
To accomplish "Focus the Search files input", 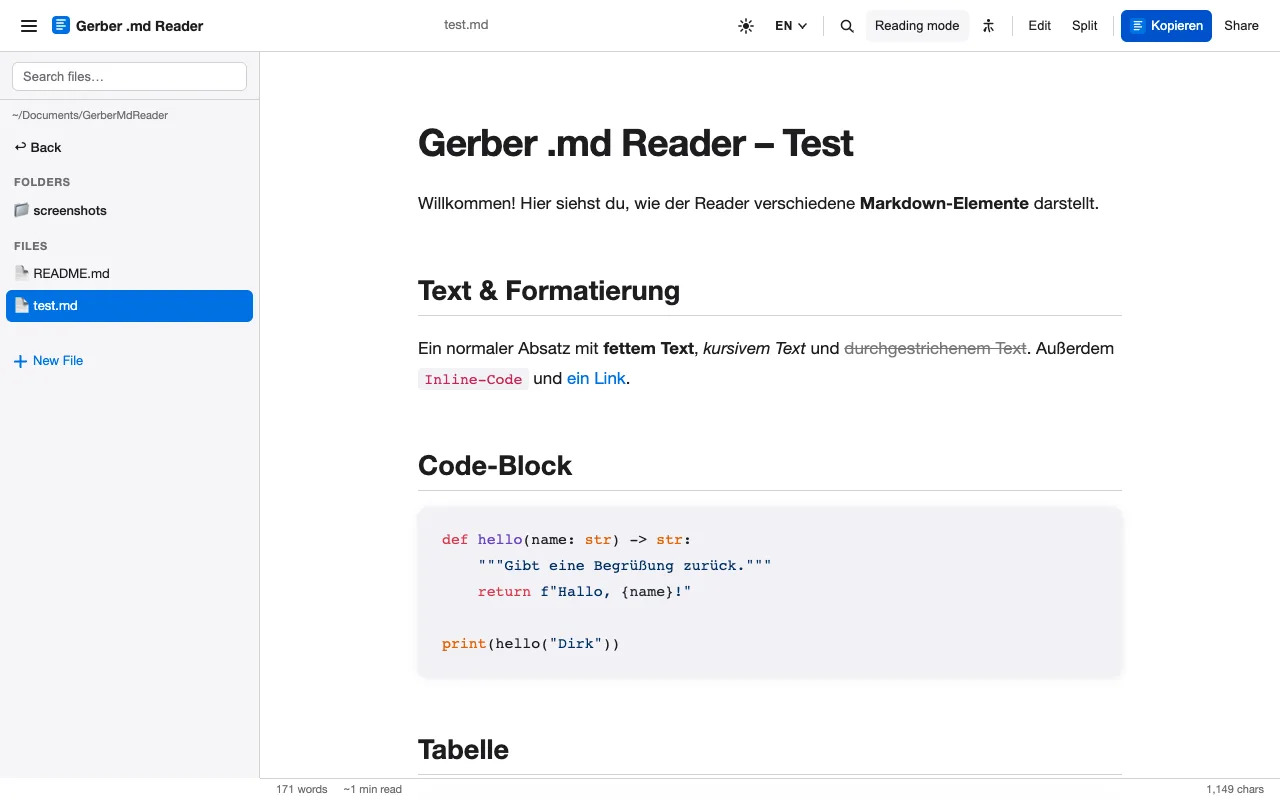I will pyautogui.click(x=129, y=76).
